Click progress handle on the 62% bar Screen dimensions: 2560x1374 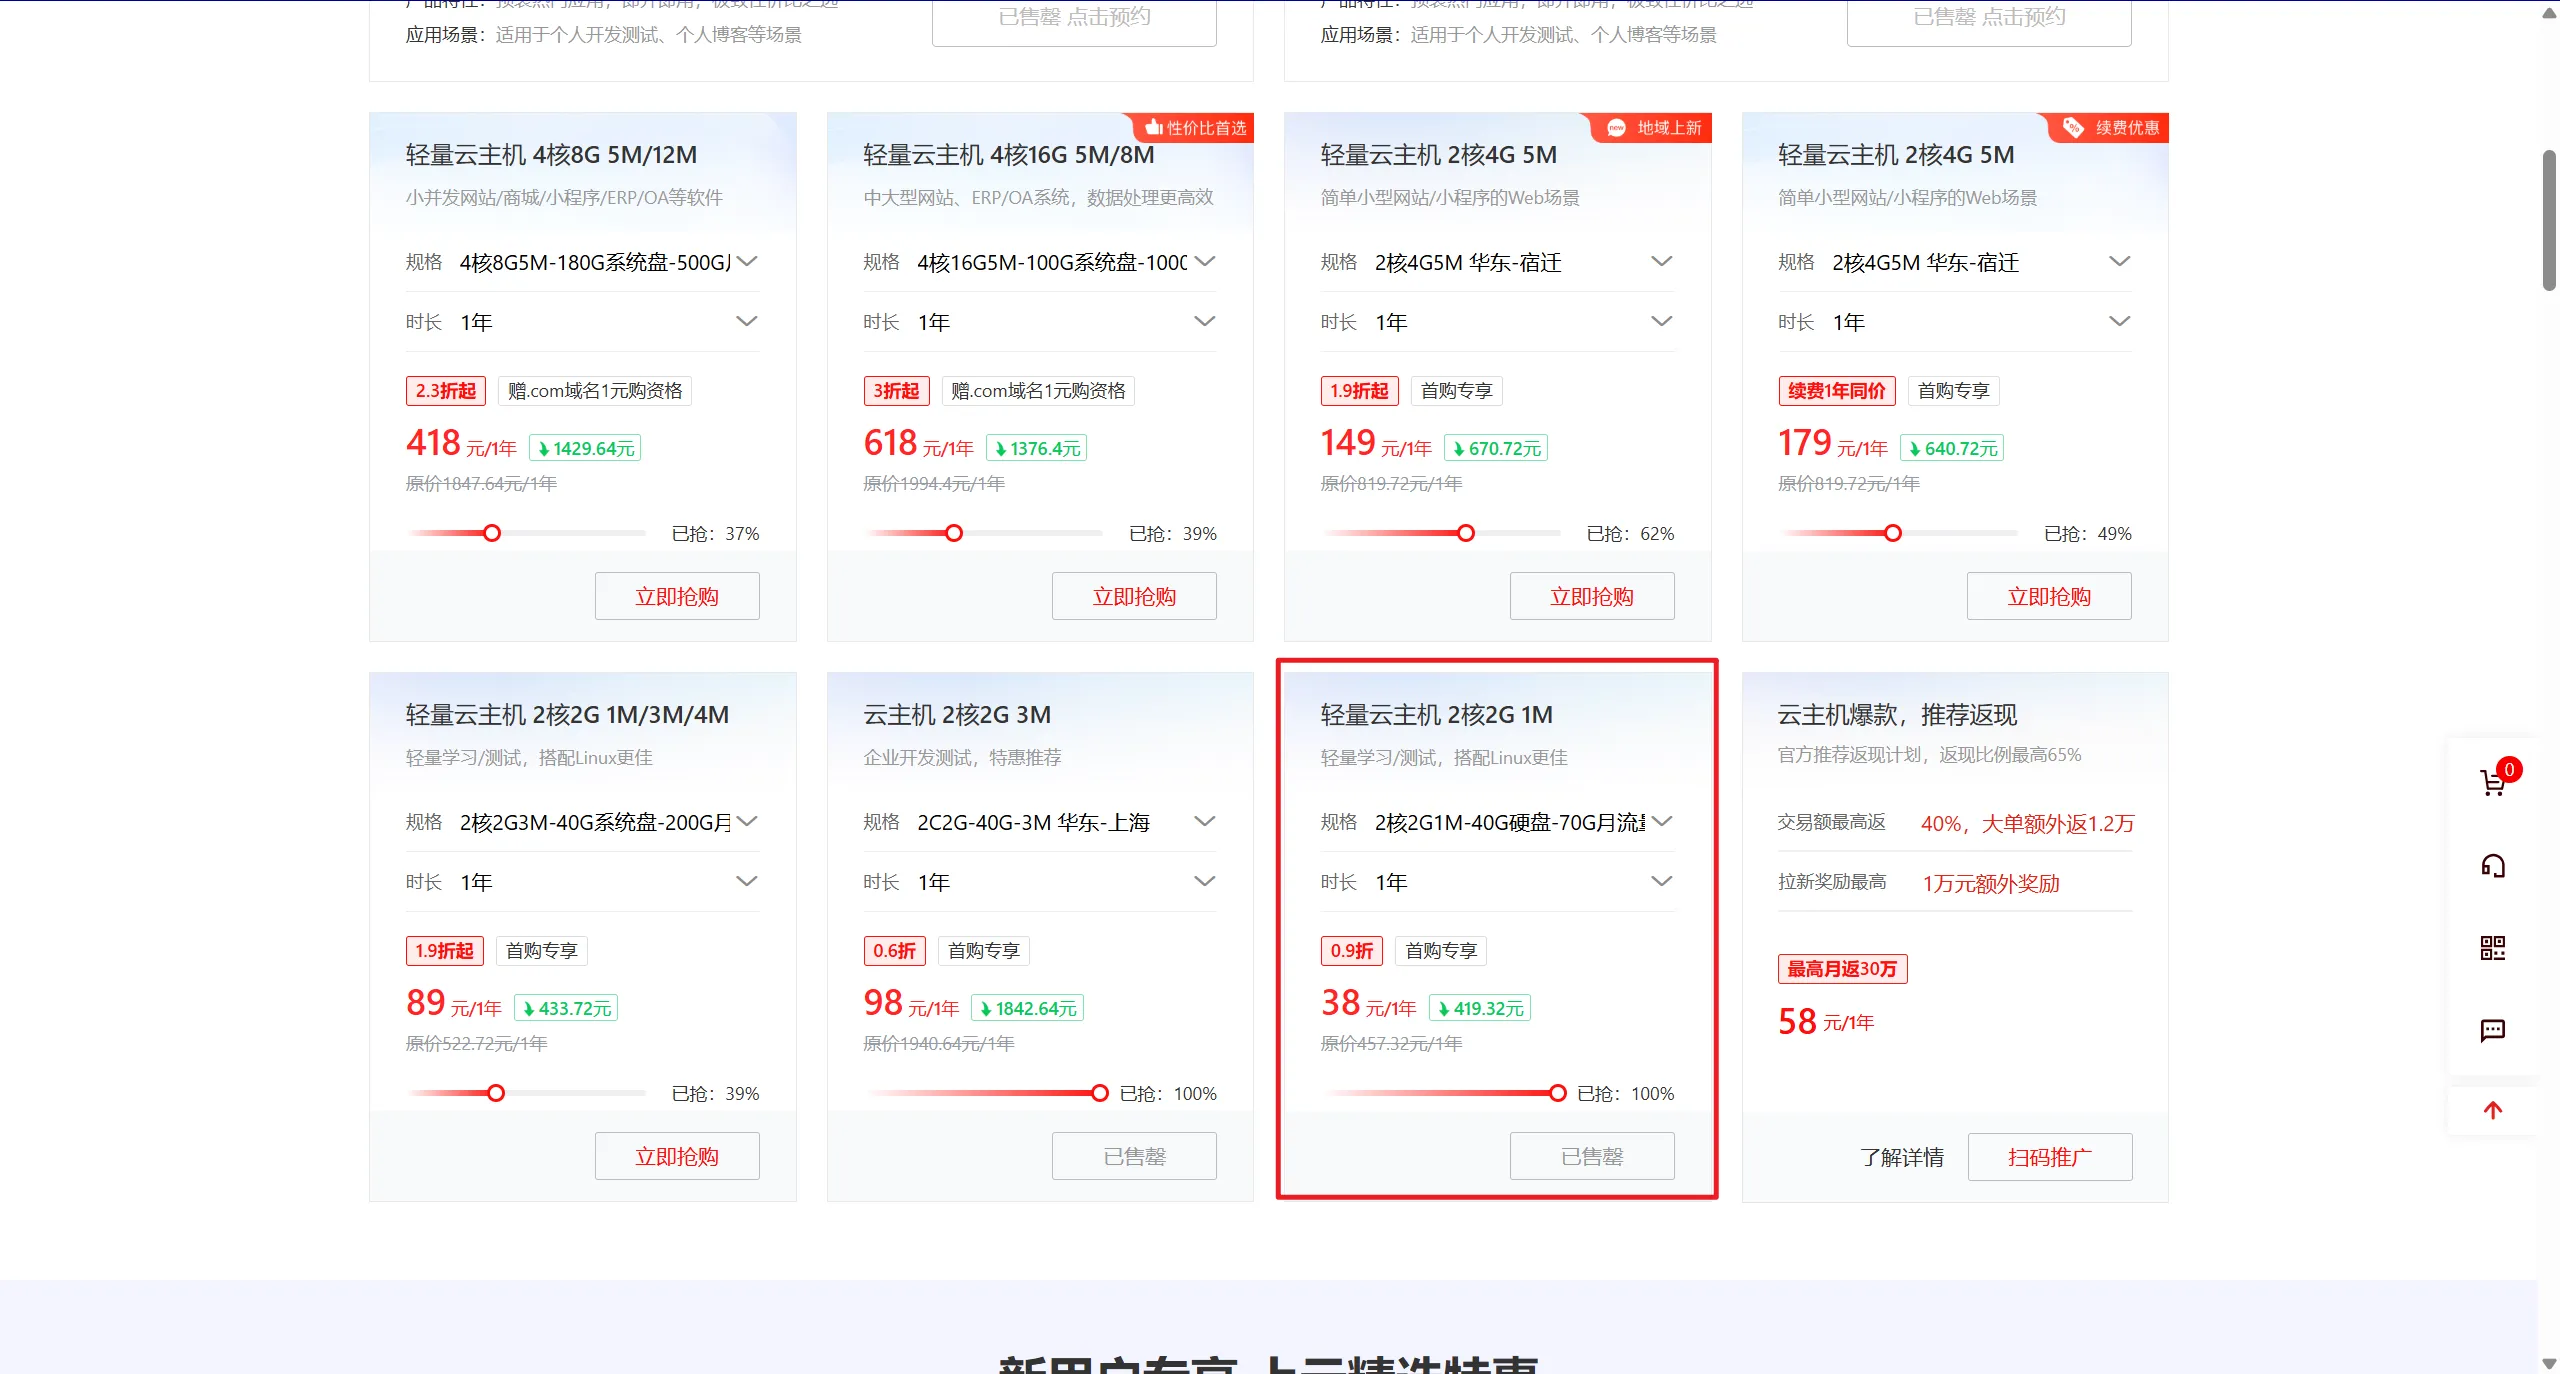[1465, 533]
